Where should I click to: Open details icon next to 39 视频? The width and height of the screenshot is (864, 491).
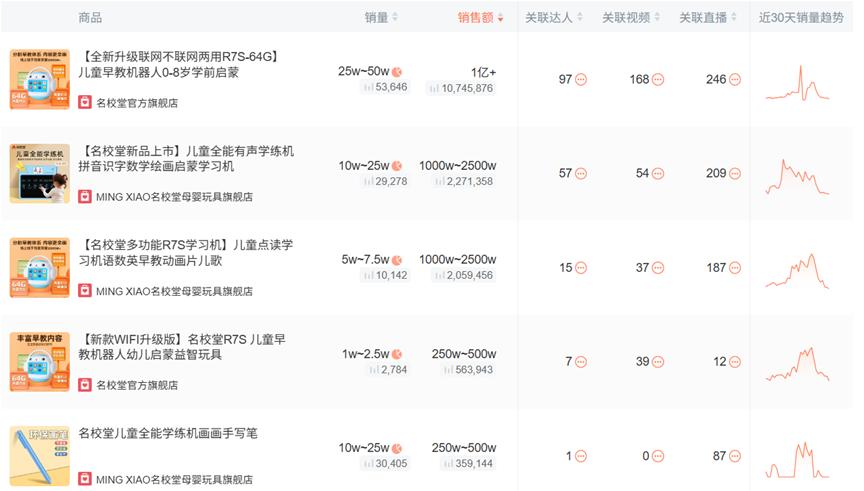coord(658,362)
